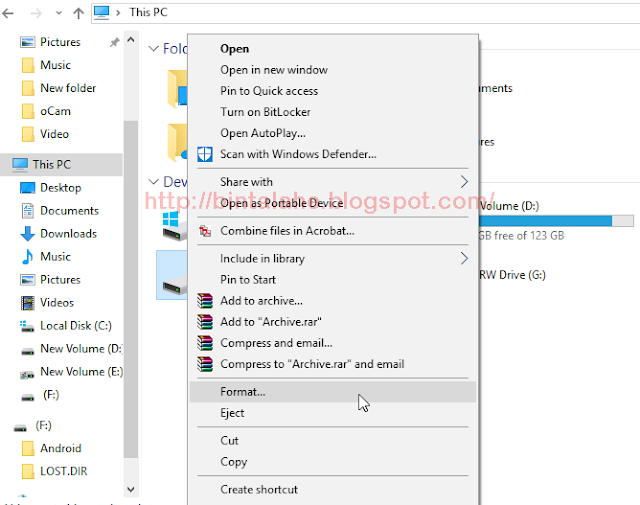Collapse the Folders group chevron
Image resolution: width=640 pixels, height=505 pixels.
click(153, 49)
